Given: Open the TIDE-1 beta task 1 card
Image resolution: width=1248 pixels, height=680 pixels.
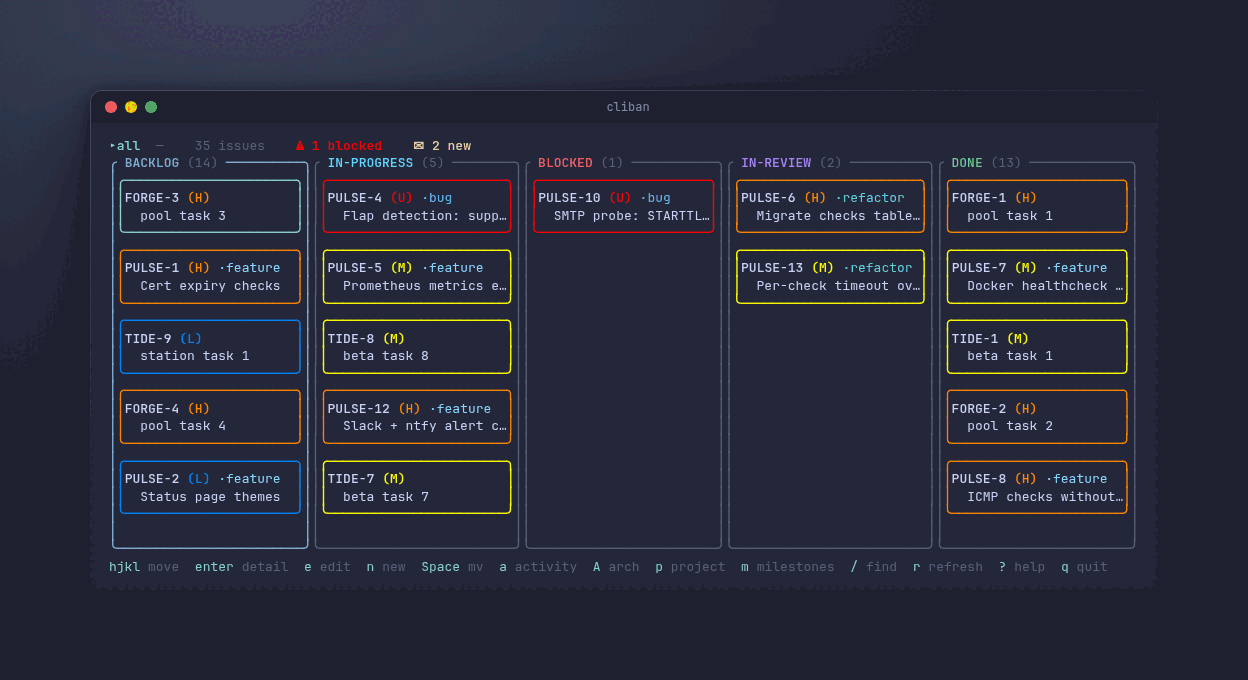Looking at the screenshot, I should click(1037, 347).
